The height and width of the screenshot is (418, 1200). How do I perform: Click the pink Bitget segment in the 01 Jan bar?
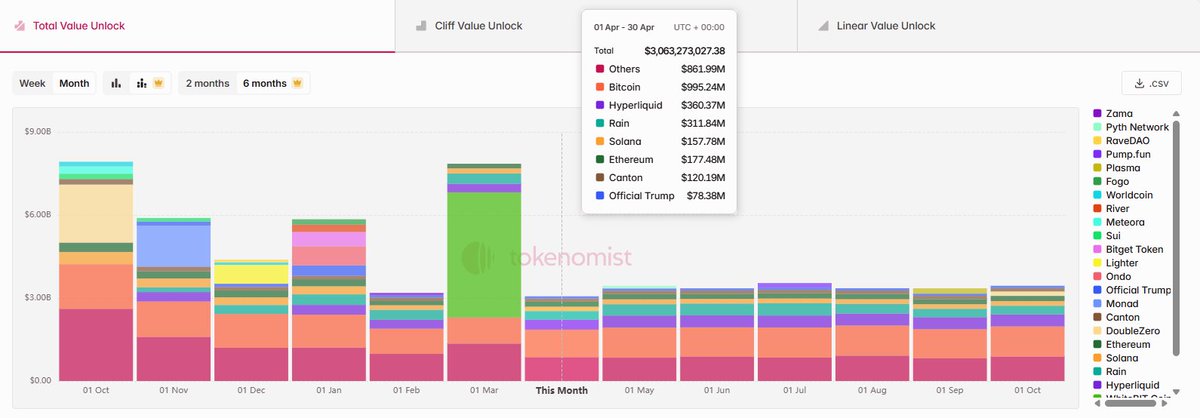tap(328, 239)
